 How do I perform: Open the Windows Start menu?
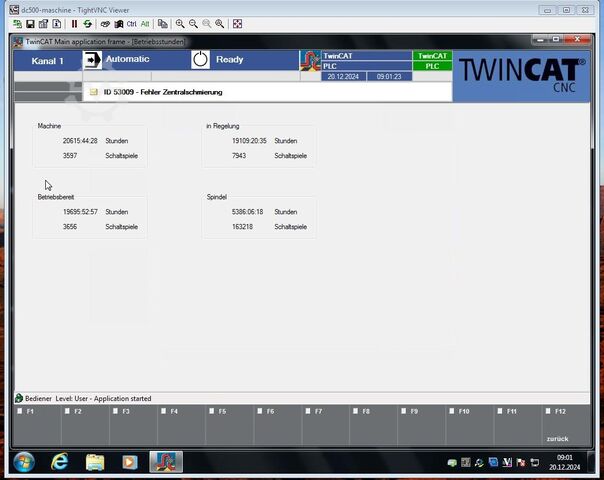click(x=22, y=462)
